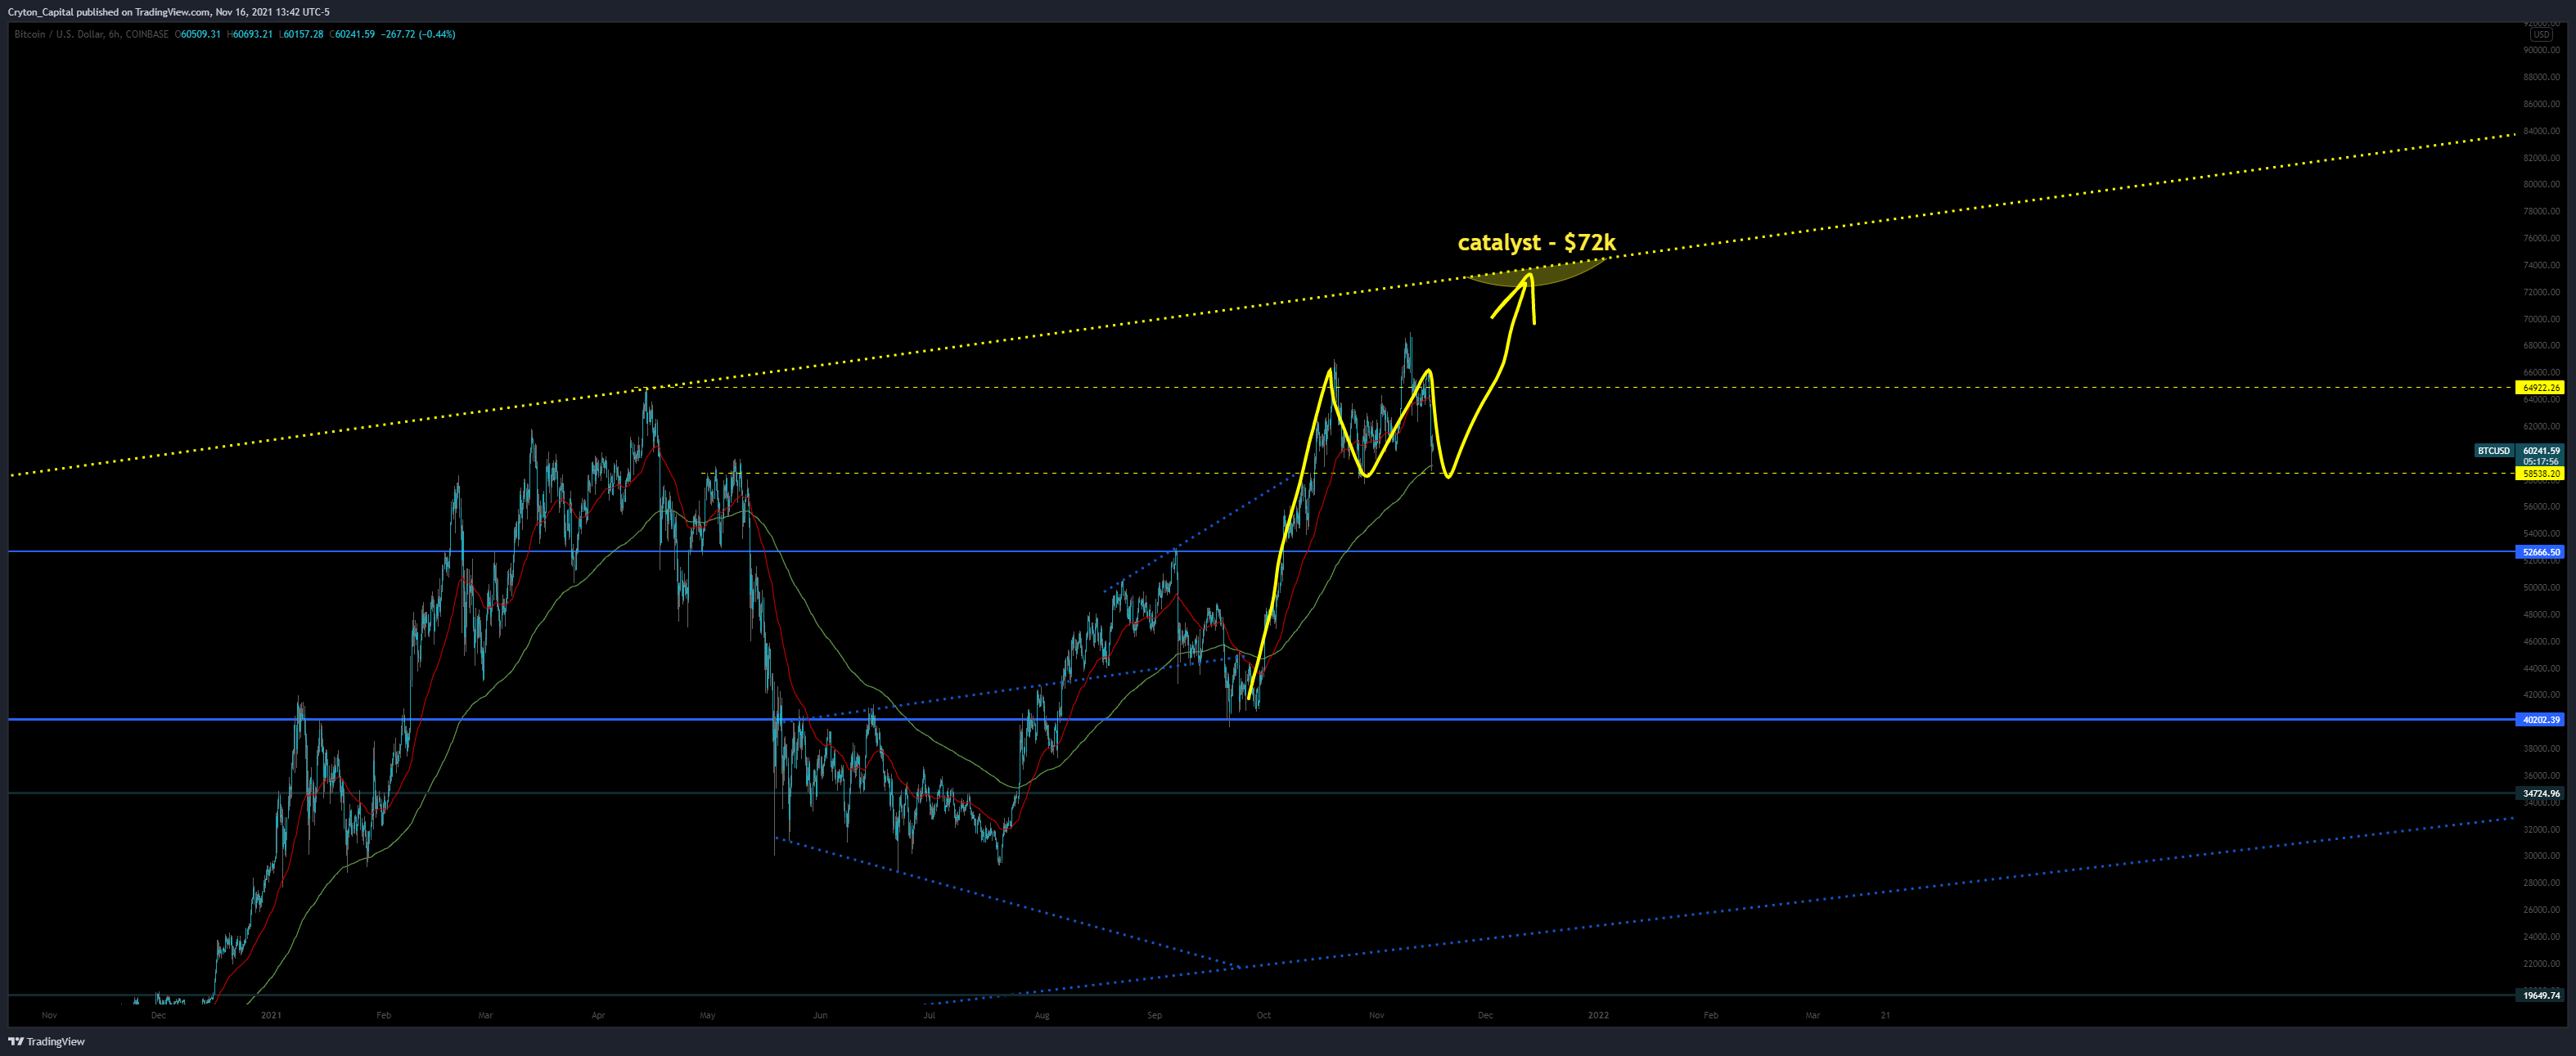Click the Oct label on time axis
Viewport: 2576px width, 1056px height.
coord(1264,1015)
